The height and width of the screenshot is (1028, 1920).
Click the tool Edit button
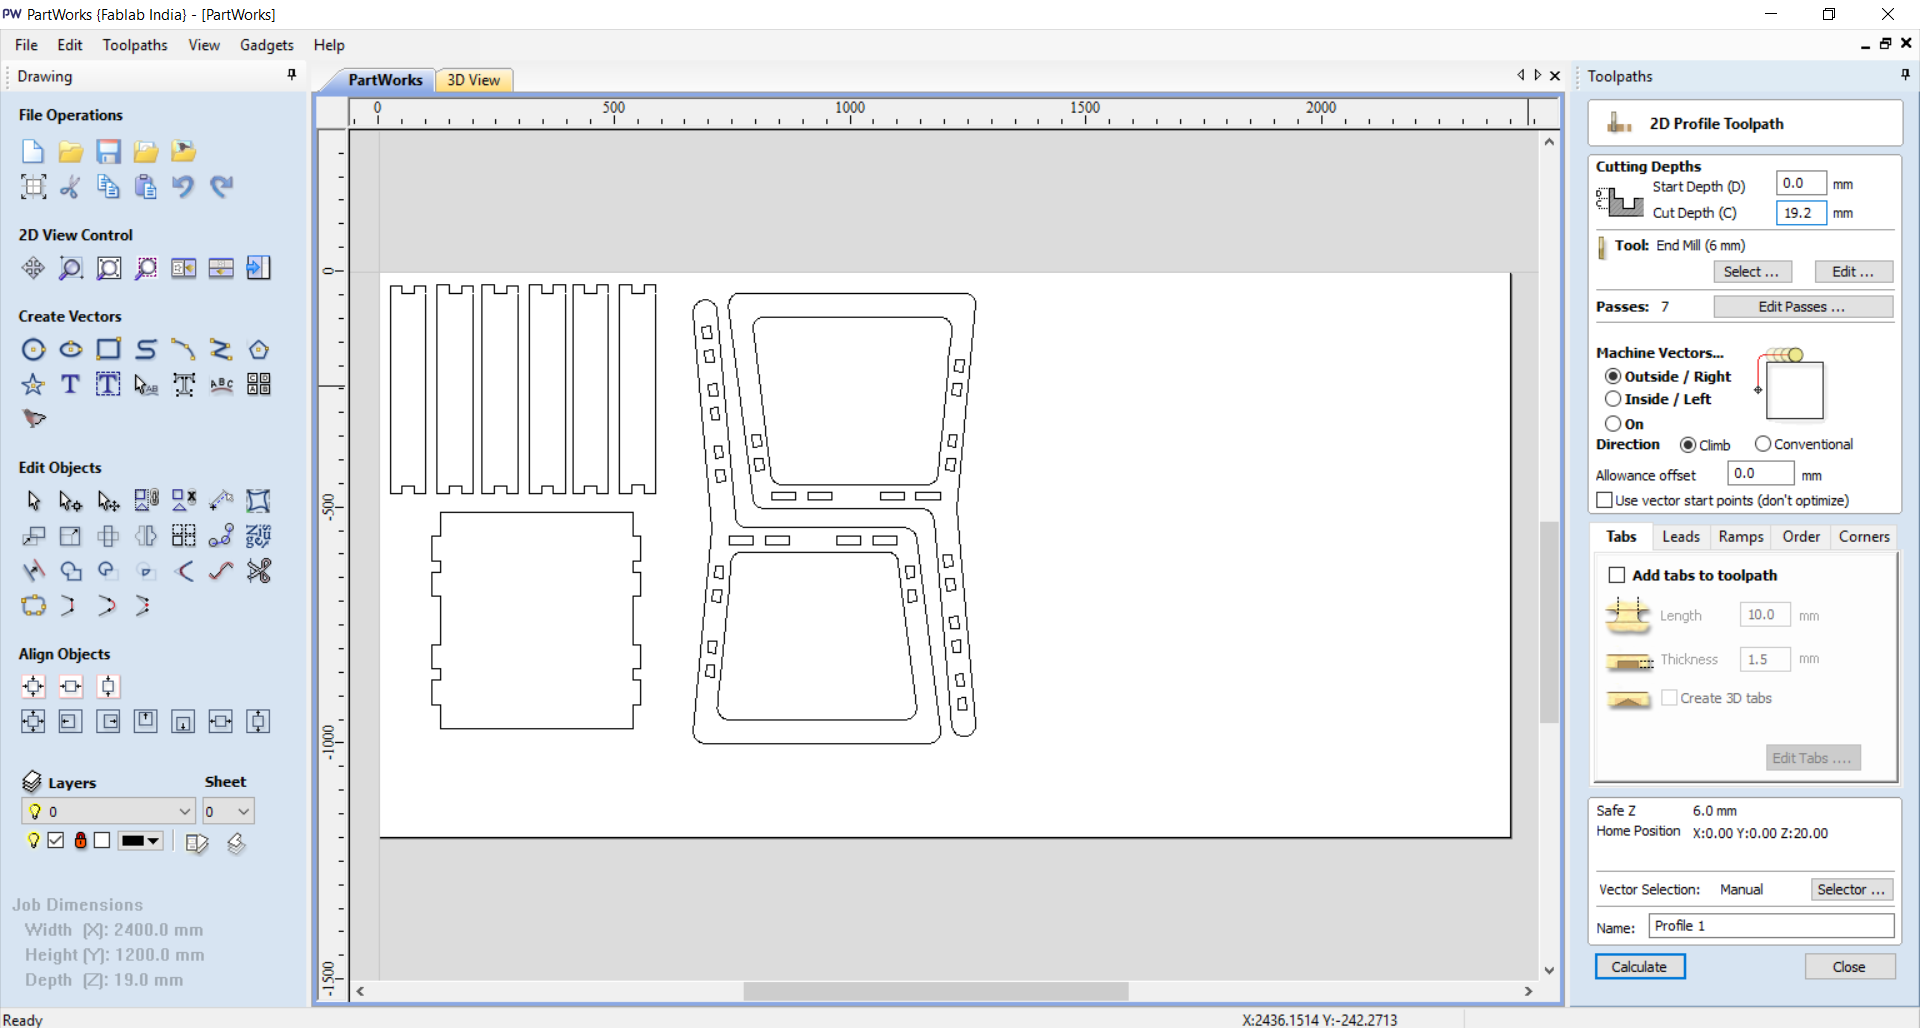pyautogui.click(x=1854, y=272)
